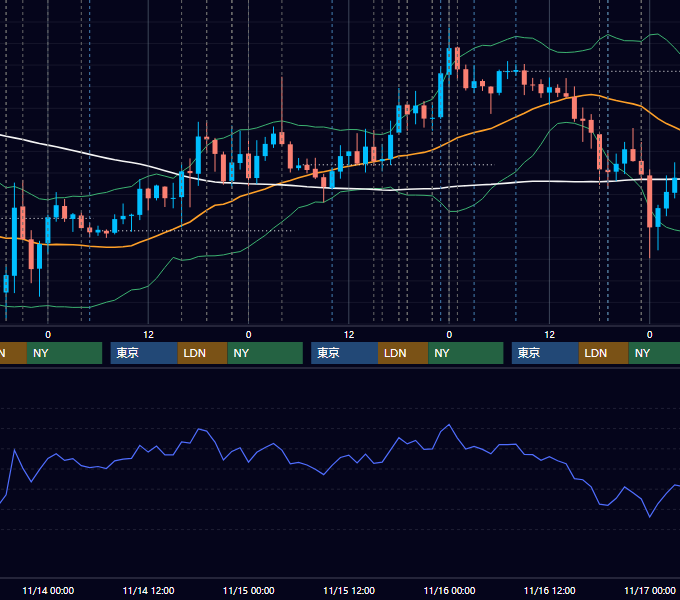Click NY session block spanning 11/17 00:00
The width and height of the screenshot is (680, 600).
click(654, 353)
